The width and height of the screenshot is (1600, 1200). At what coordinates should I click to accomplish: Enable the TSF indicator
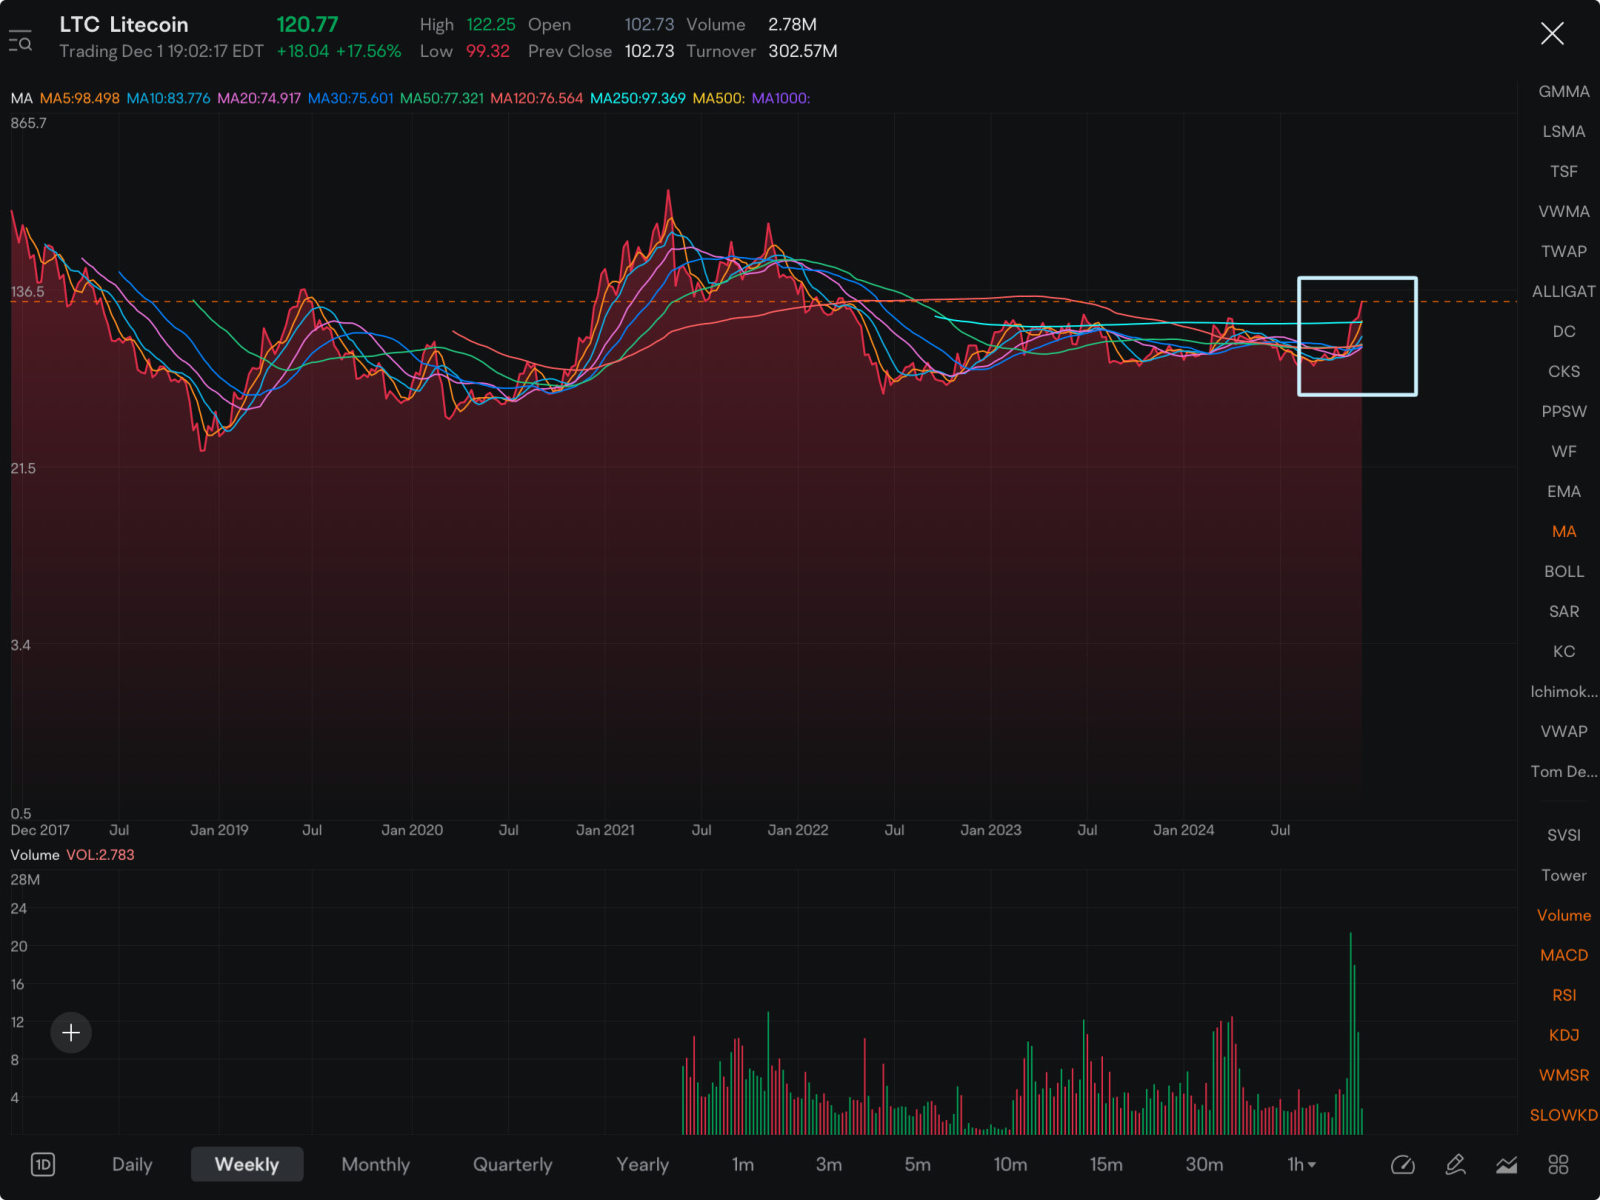click(x=1564, y=171)
